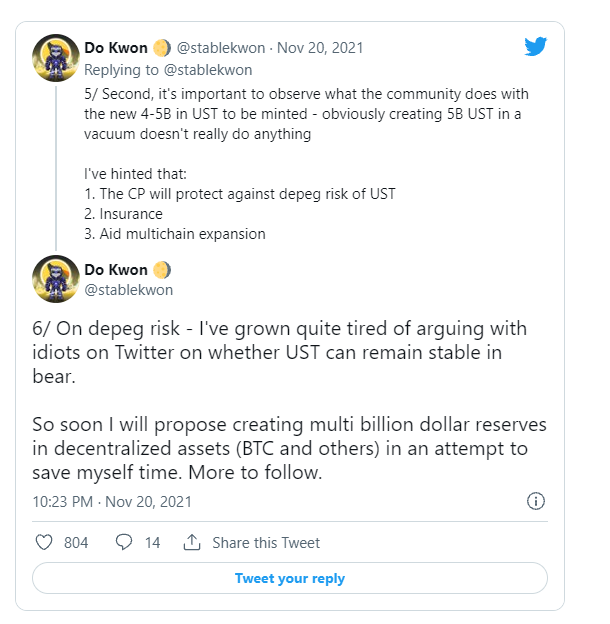Click the share upload arrow icon
The image size is (610, 624).
point(192,543)
